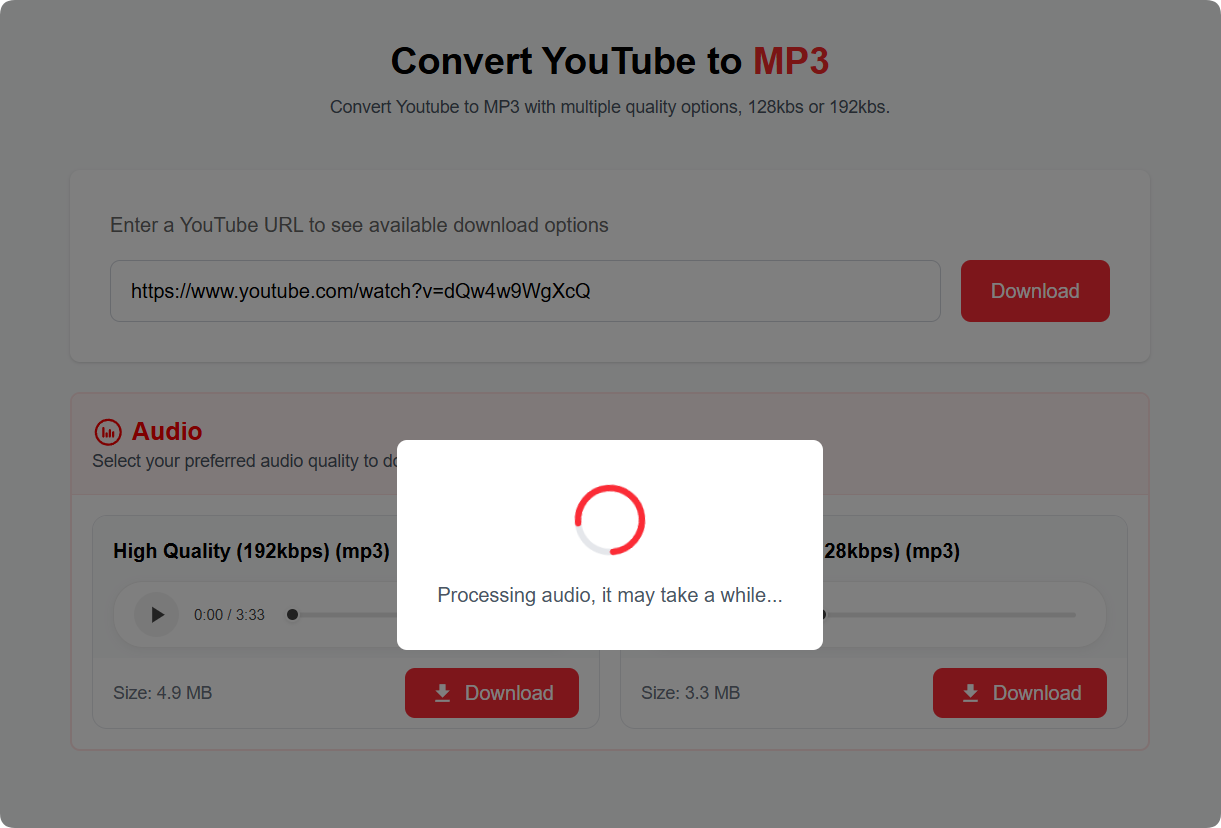
Task: Click the 'Size: 3.3 MB' text
Action: (691, 693)
